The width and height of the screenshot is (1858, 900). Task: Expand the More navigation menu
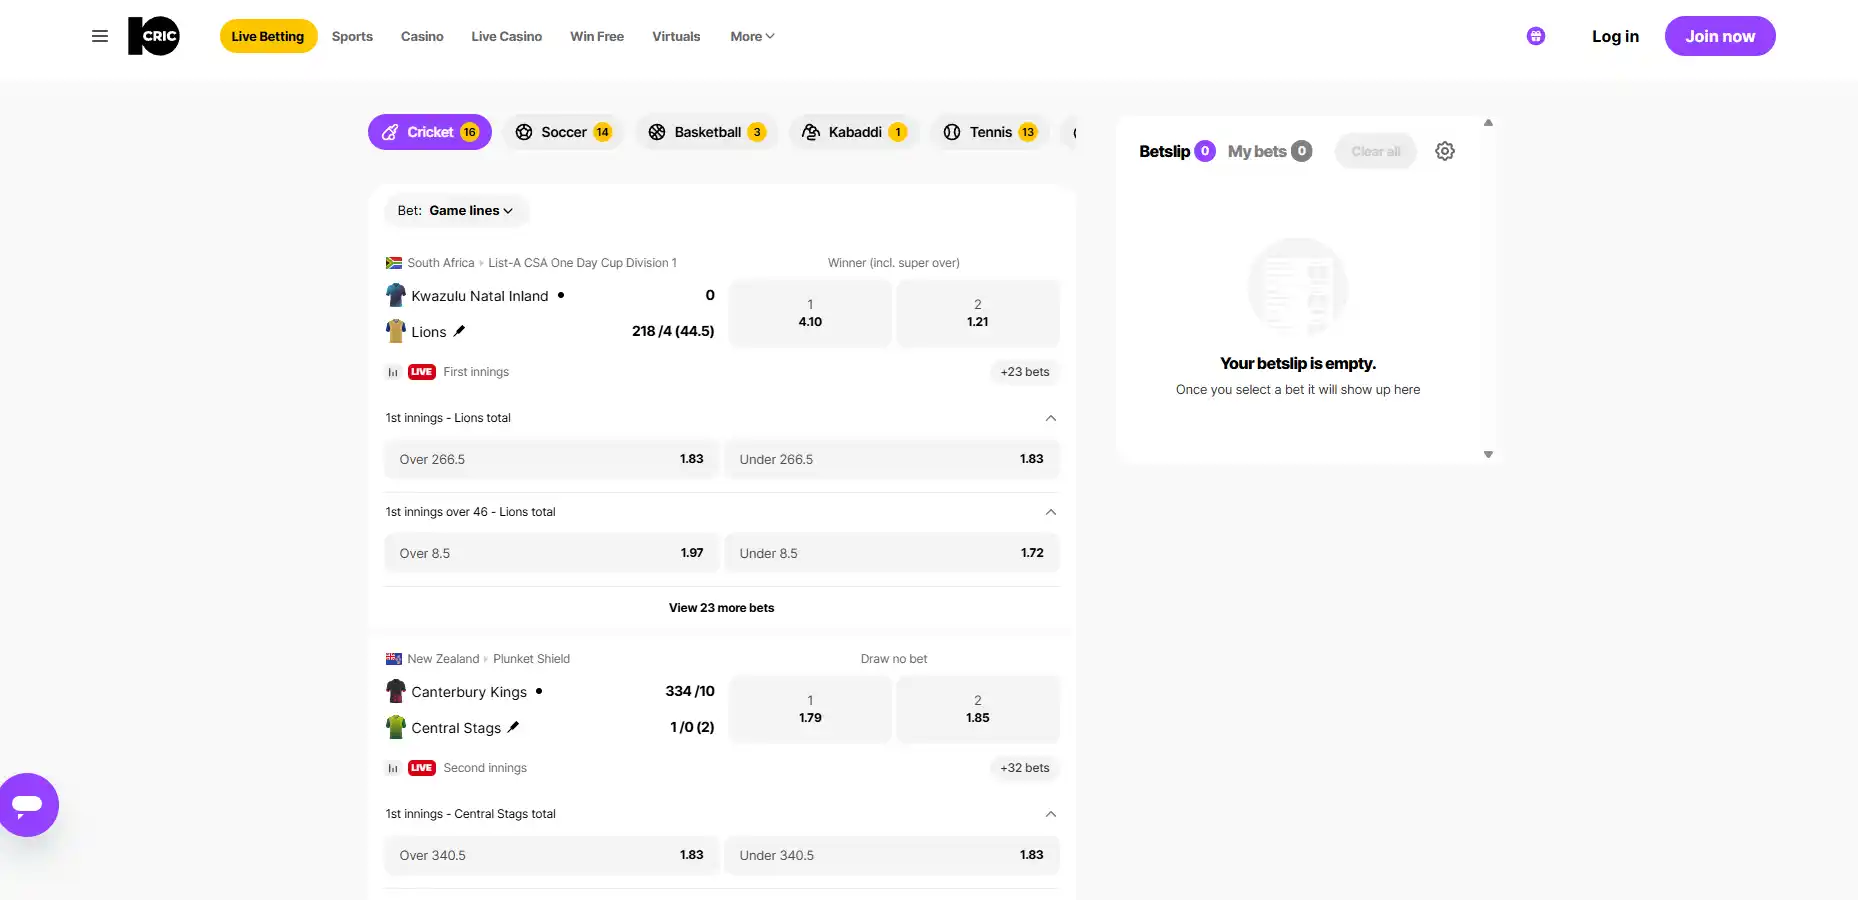(x=752, y=36)
